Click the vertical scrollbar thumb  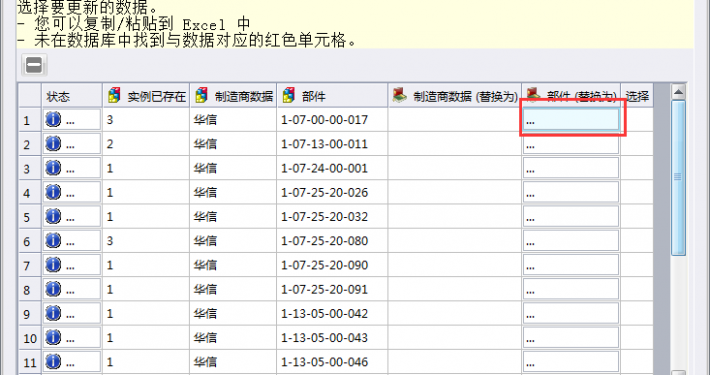click(678, 178)
